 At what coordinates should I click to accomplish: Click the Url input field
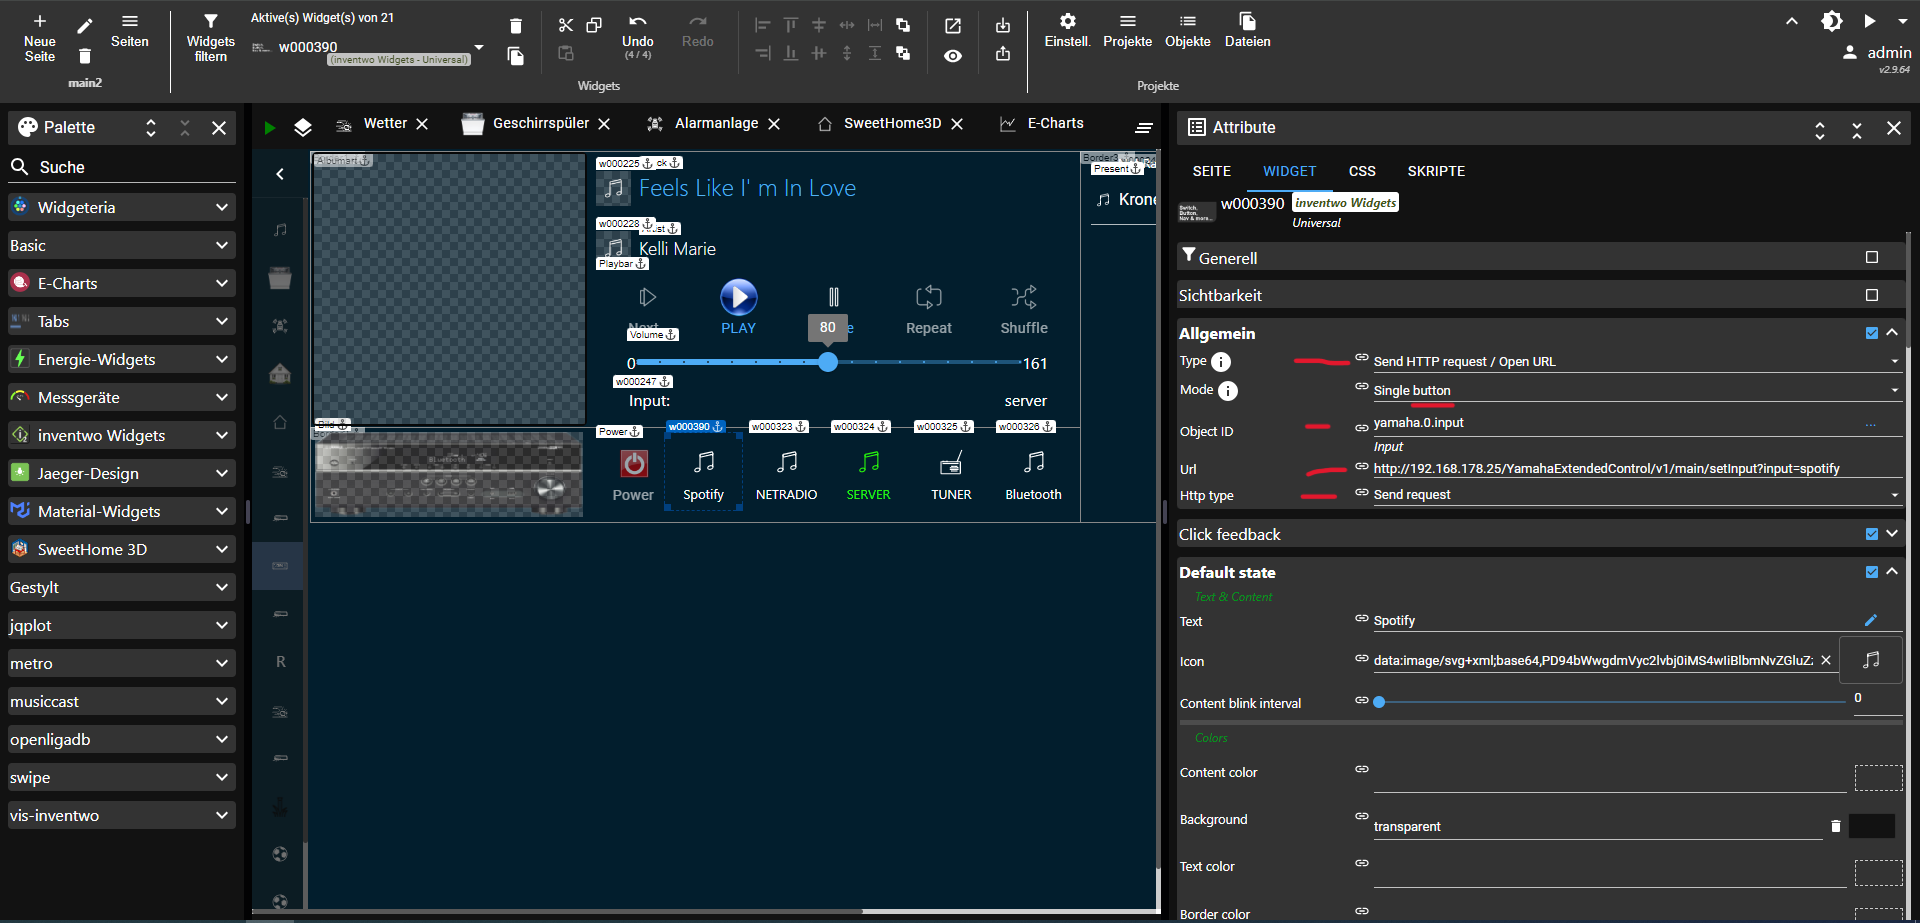[x=1636, y=468]
